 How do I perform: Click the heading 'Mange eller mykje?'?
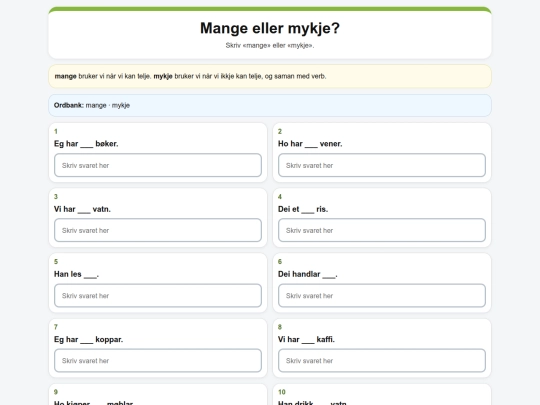[270, 28]
